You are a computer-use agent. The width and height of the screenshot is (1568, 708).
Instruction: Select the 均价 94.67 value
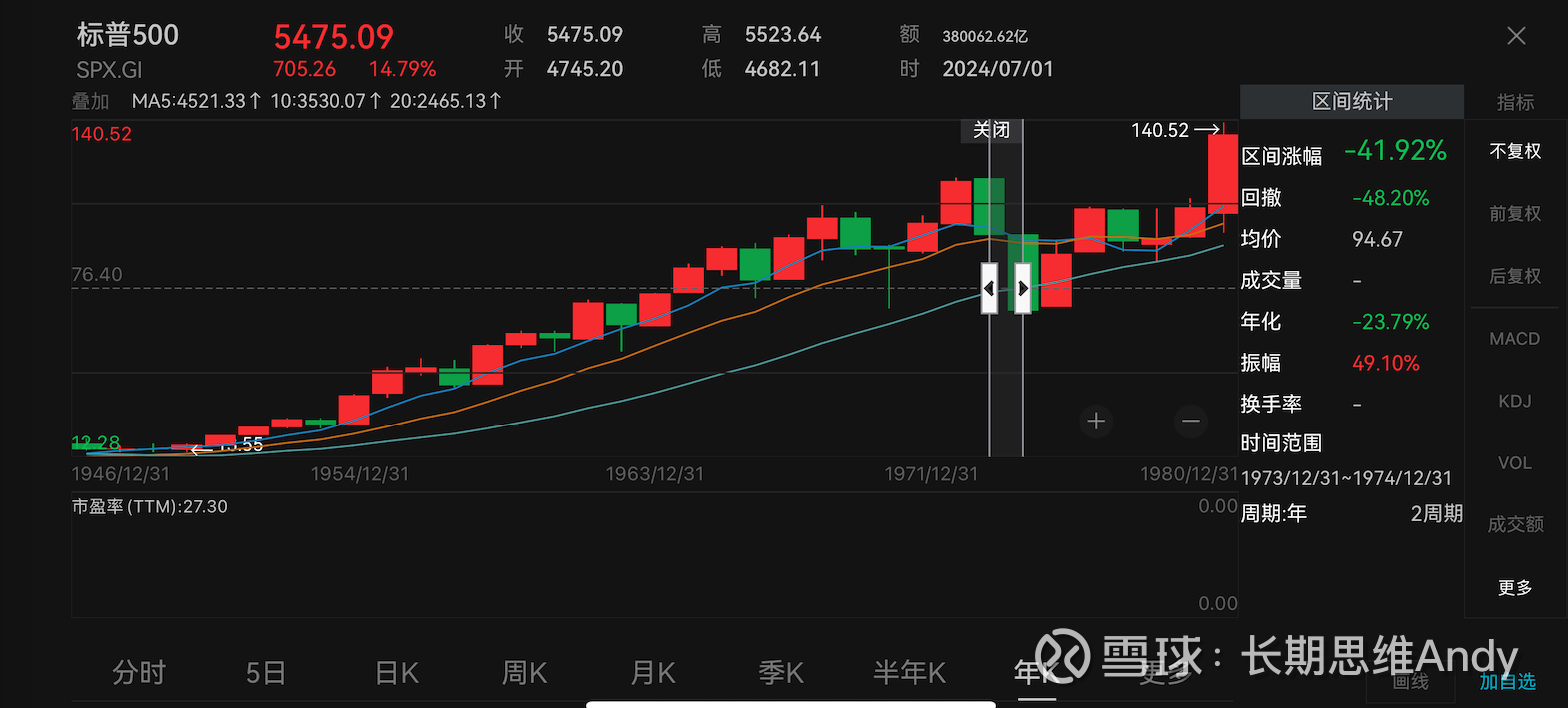pyautogui.click(x=1378, y=239)
